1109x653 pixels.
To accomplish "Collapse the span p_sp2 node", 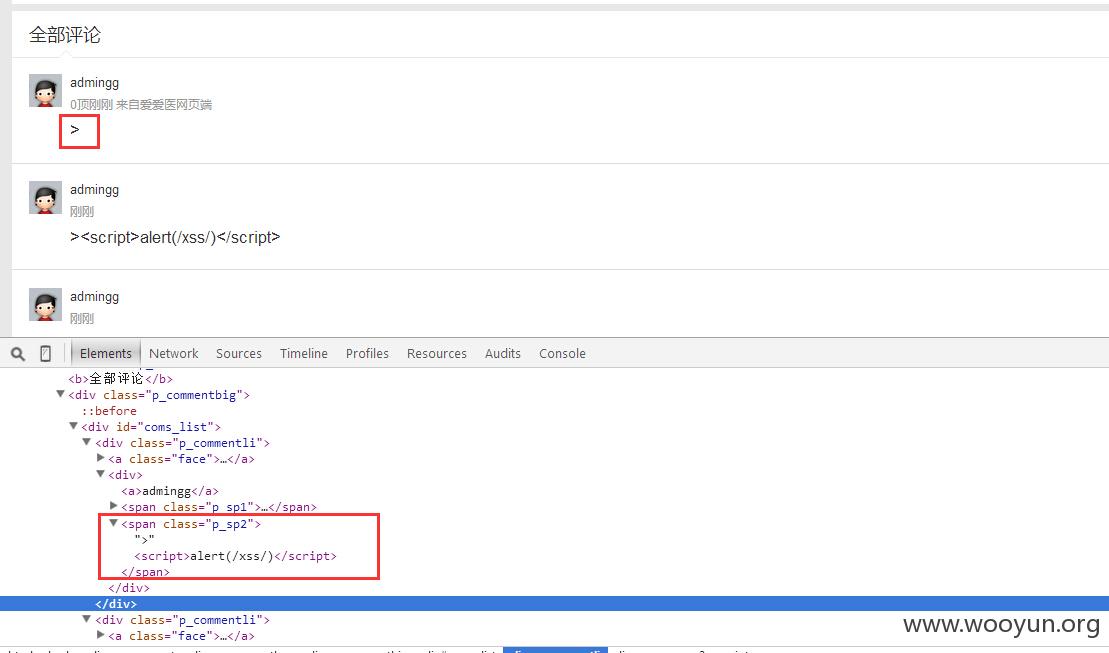I will [x=113, y=523].
